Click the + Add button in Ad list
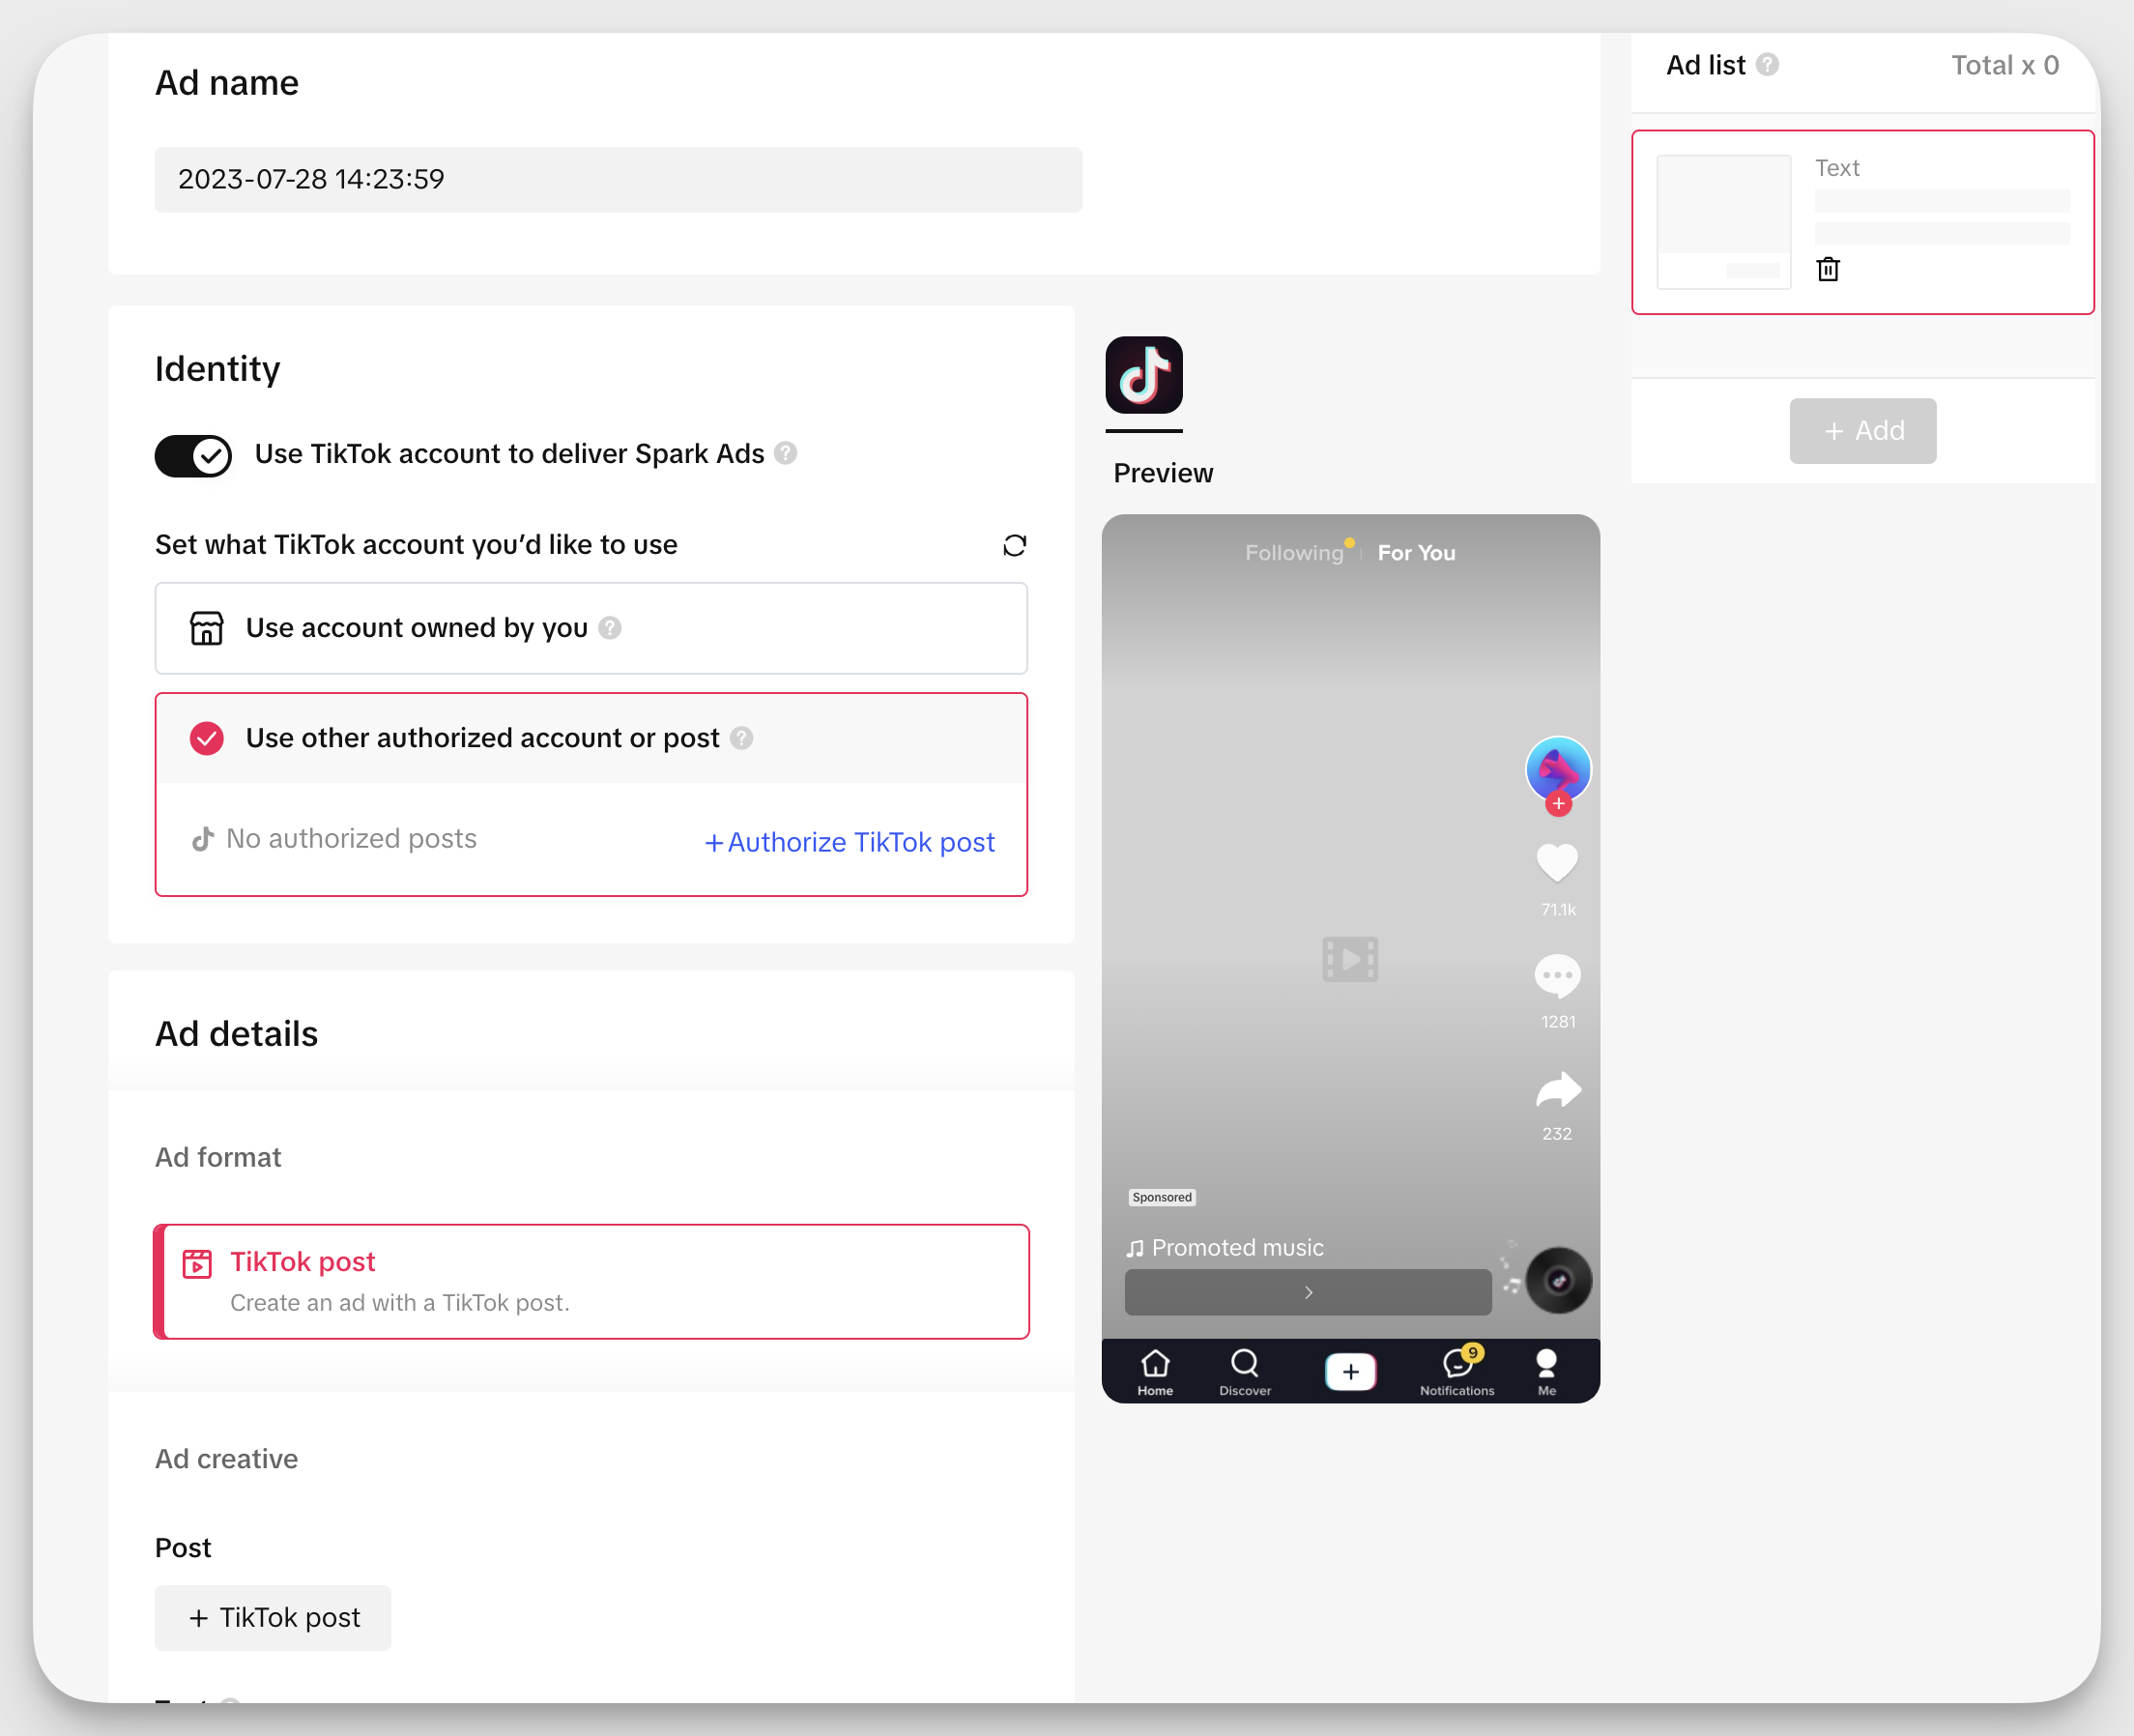Image resolution: width=2134 pixels, height=1736 pixels. pos(1862,431)
